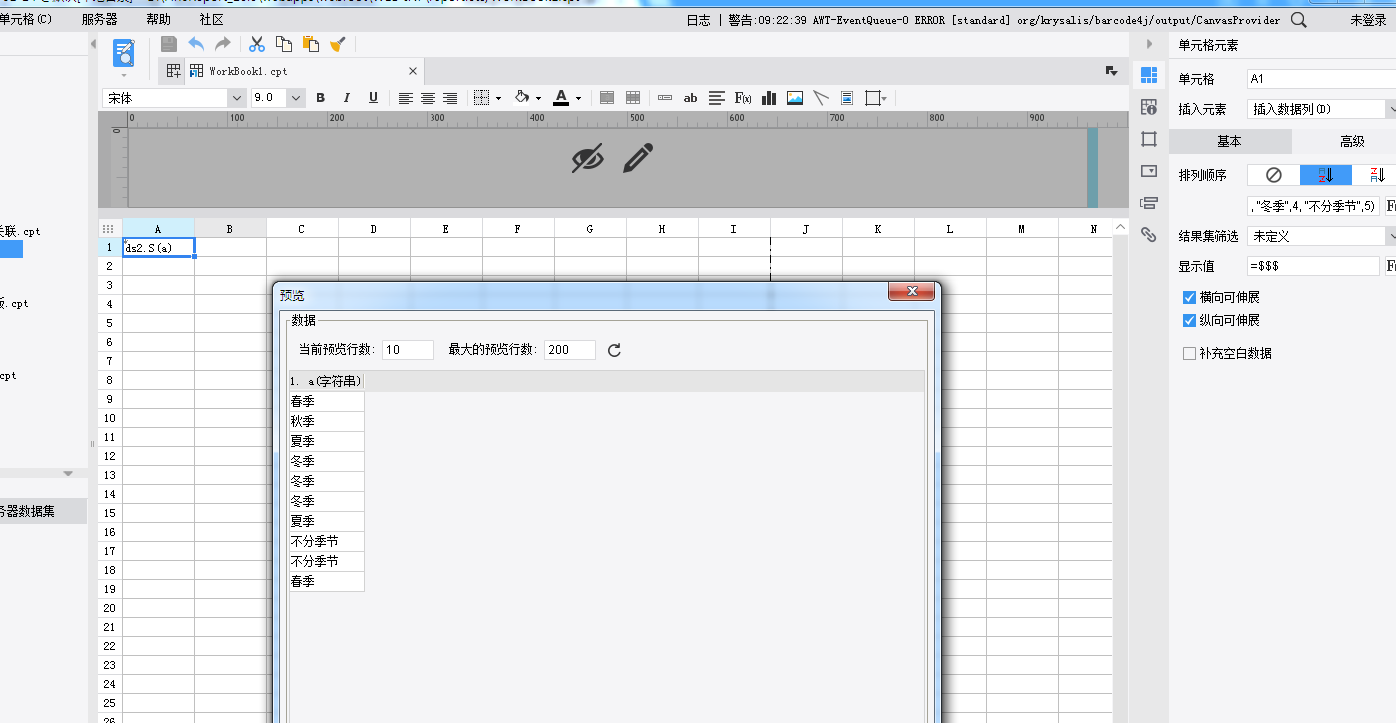Screen dimensions: 1396x723
Task: Open 插入数据列 insert element dropdown
Action: [x=1391, y=109]
